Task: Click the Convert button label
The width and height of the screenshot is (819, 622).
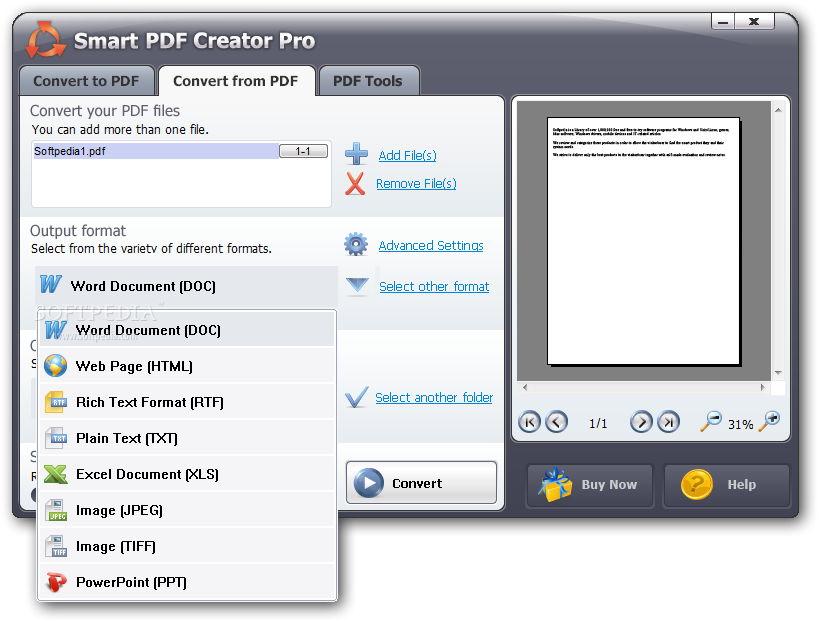Action: [x=417, y=484]
